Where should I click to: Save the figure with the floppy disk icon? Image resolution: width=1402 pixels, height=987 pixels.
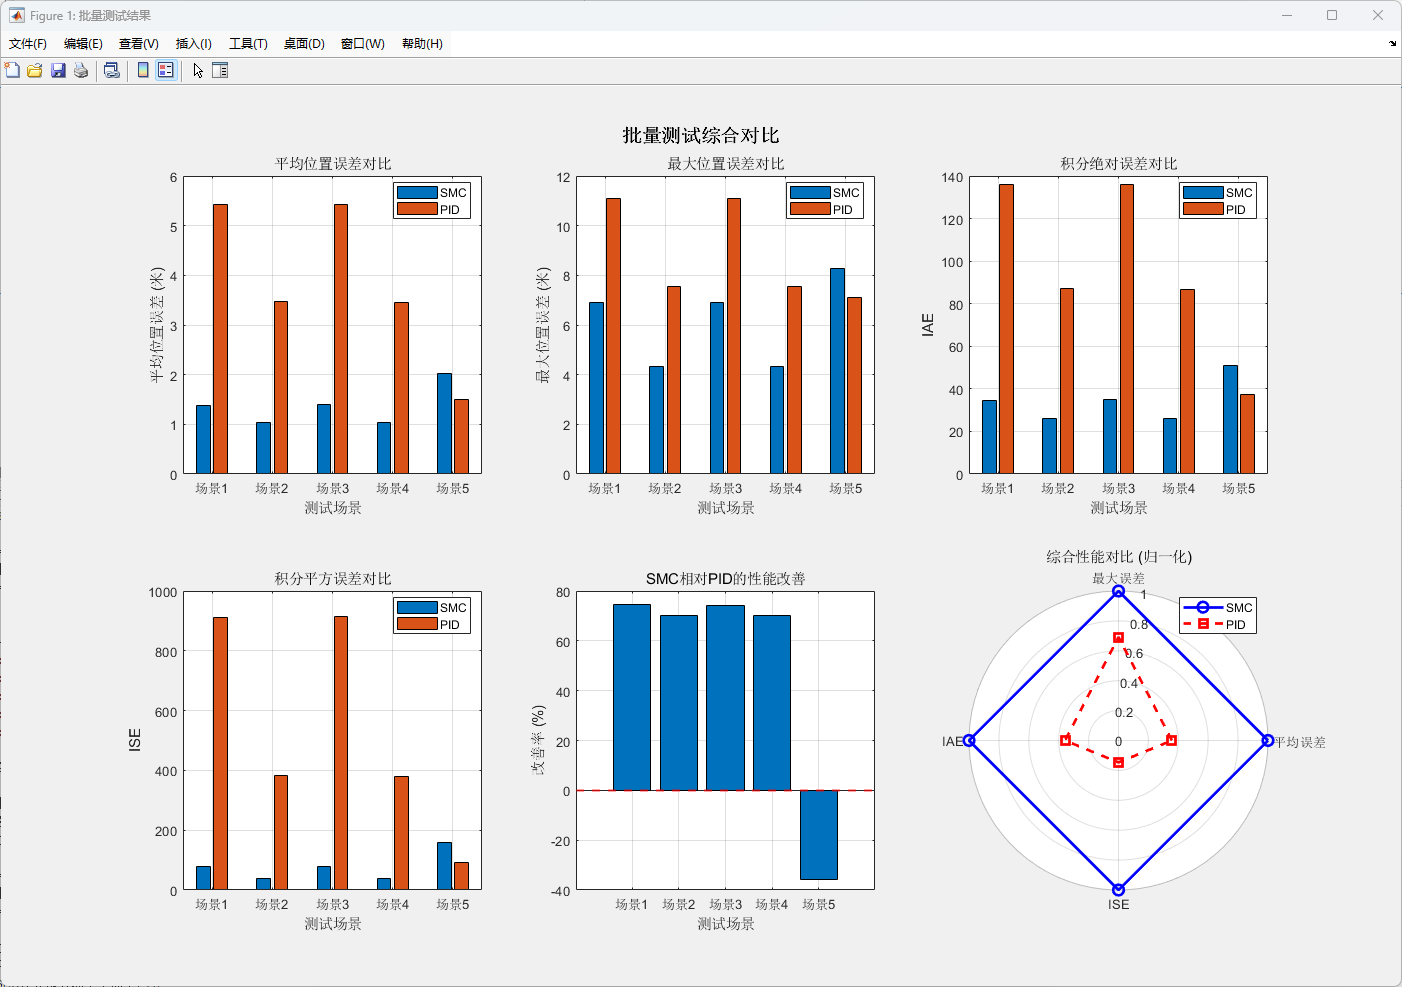(58, 70)
